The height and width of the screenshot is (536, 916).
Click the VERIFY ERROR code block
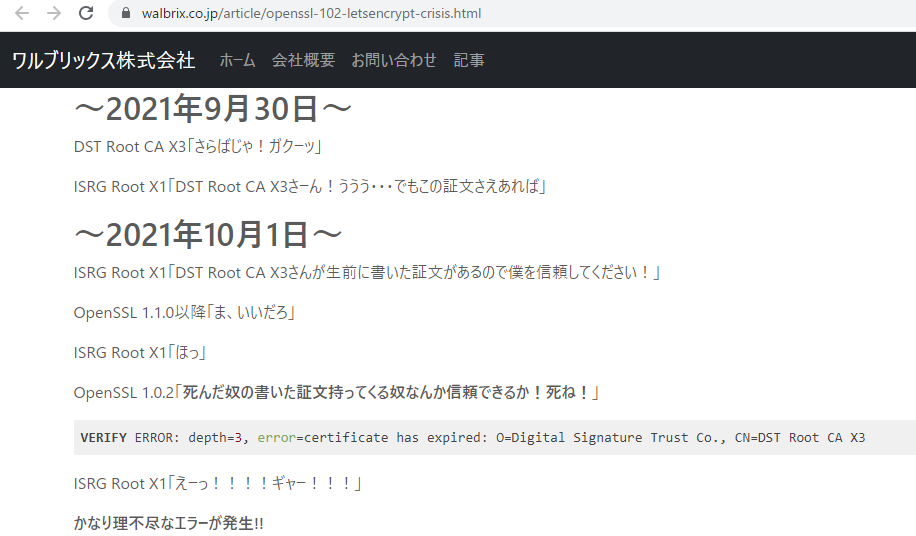point(473,438)
